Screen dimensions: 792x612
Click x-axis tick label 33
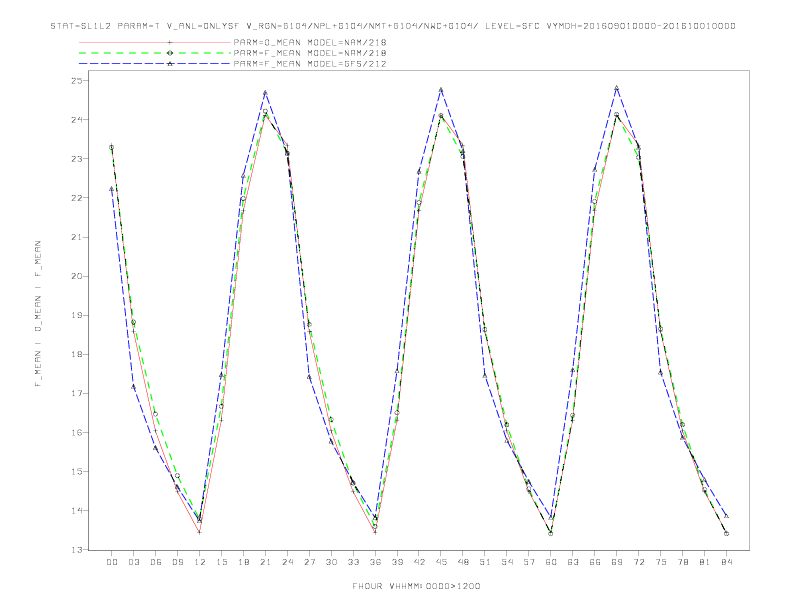pyautogui.click(x=353, y=562)
